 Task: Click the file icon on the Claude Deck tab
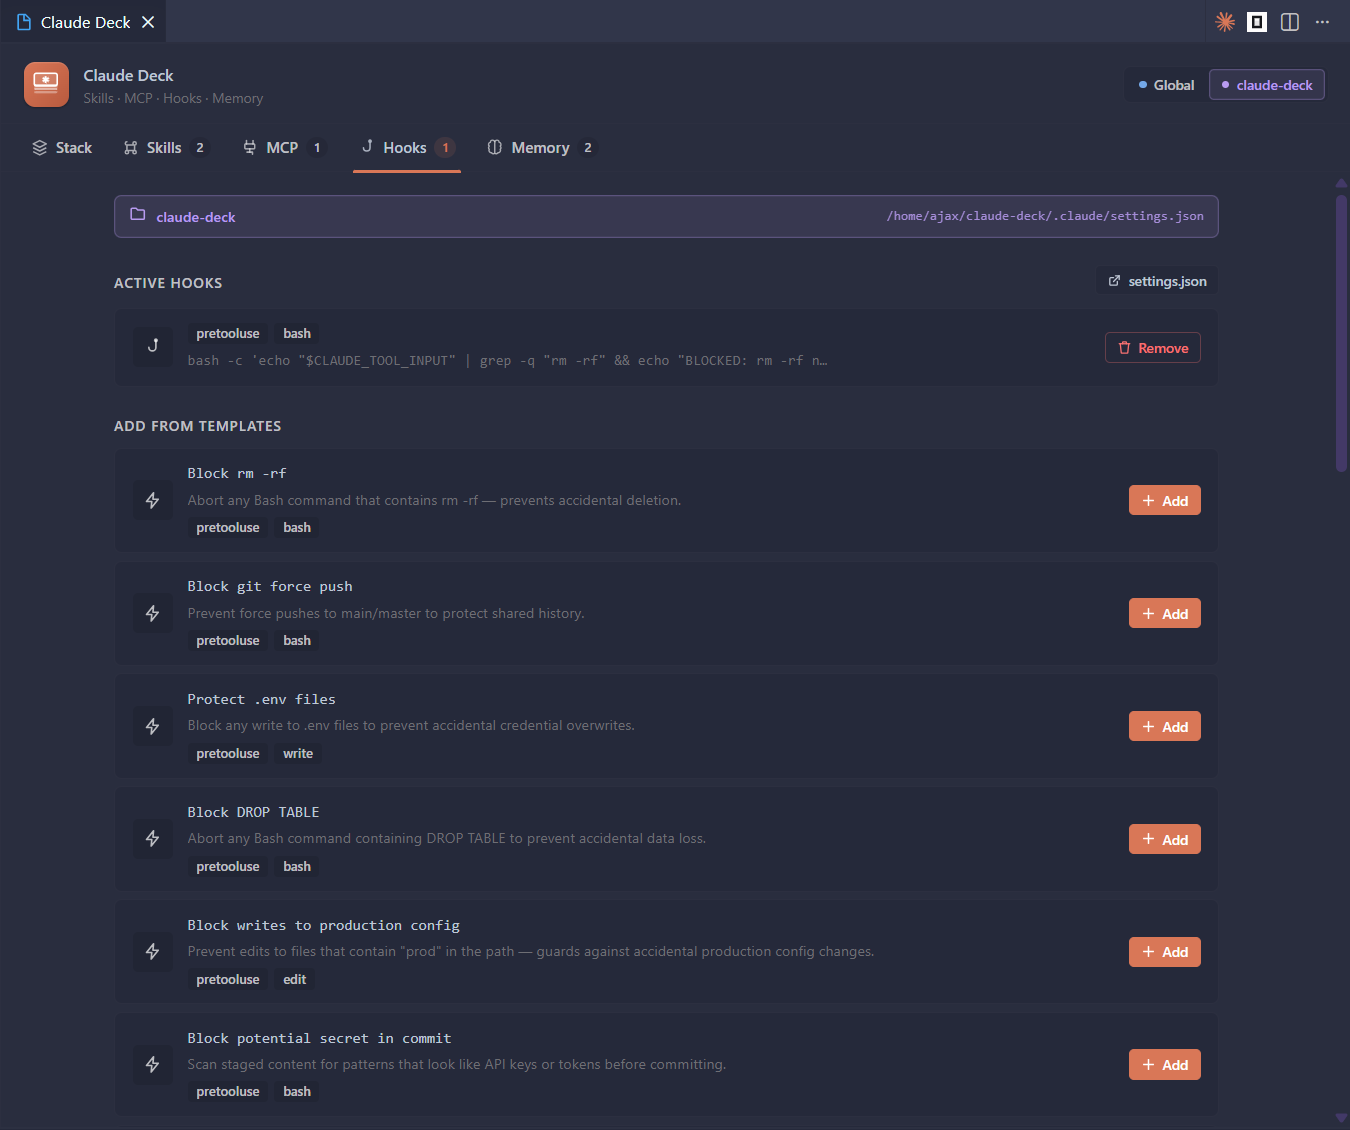tap(24, 22)
